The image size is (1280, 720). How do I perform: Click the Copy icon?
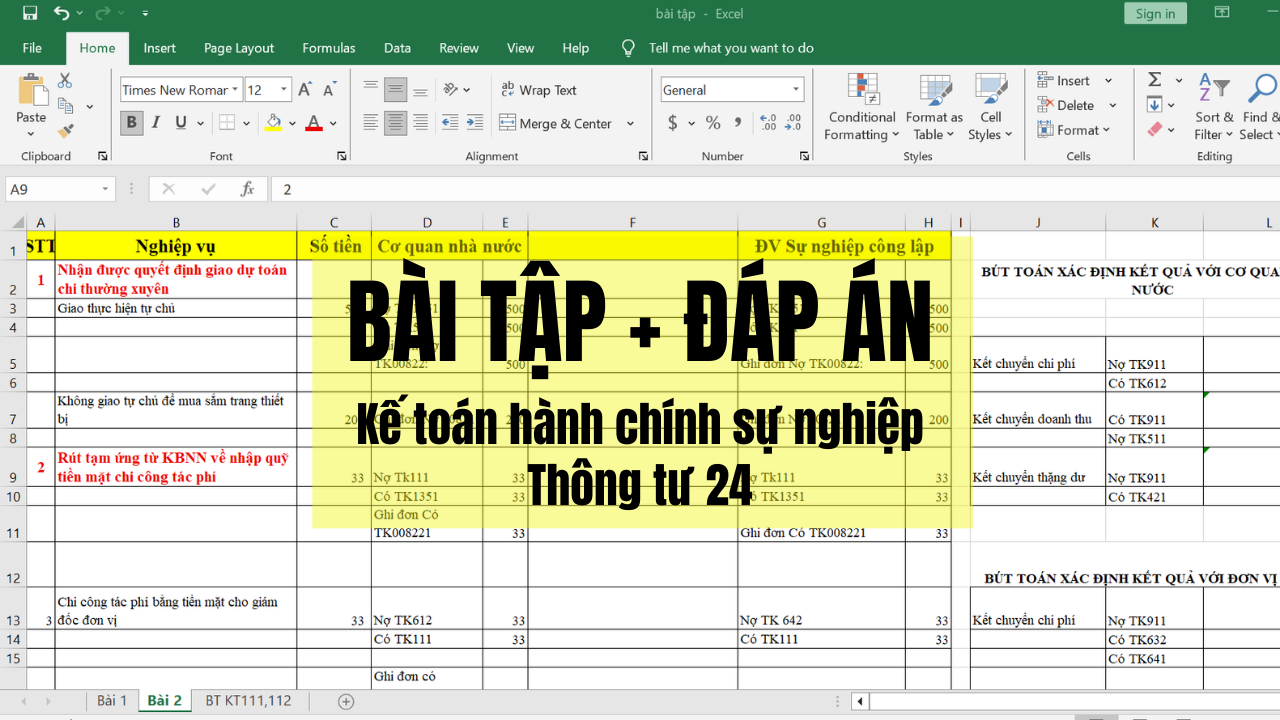pos(67,106)
